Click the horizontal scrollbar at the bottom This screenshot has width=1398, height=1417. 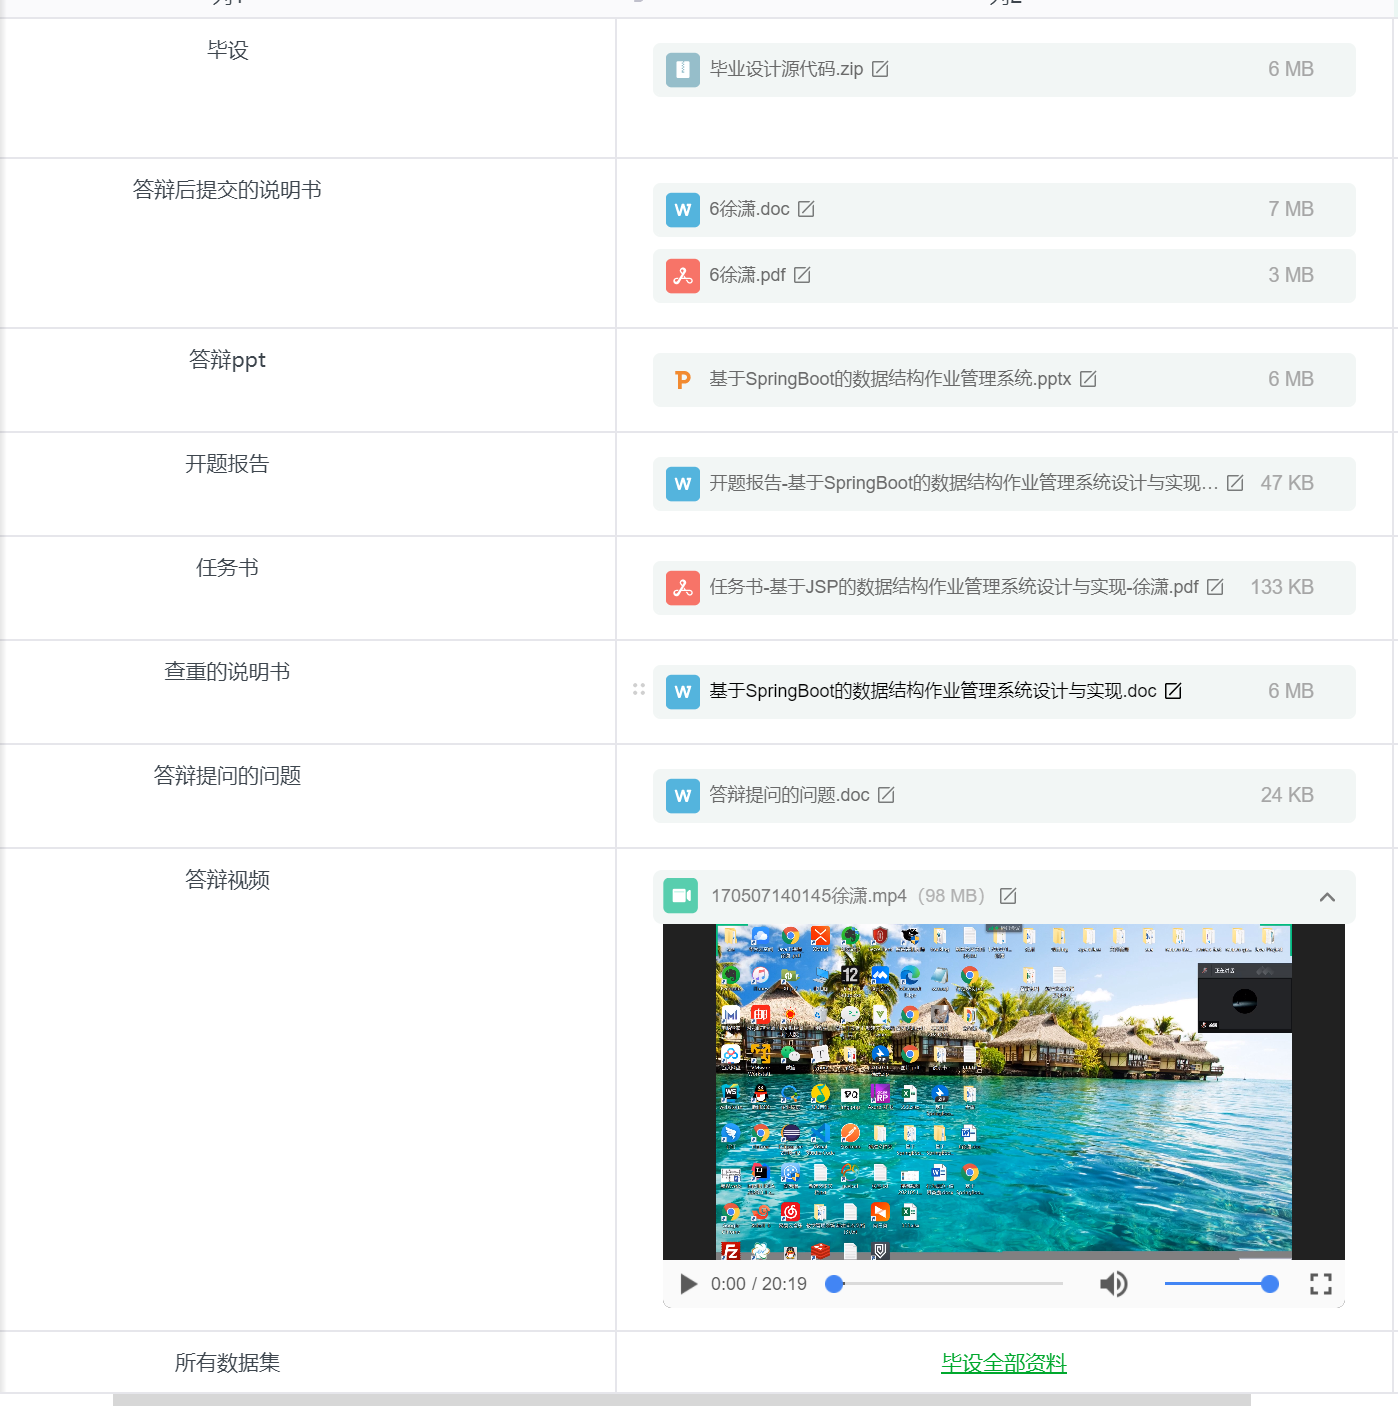[682, 1400]
